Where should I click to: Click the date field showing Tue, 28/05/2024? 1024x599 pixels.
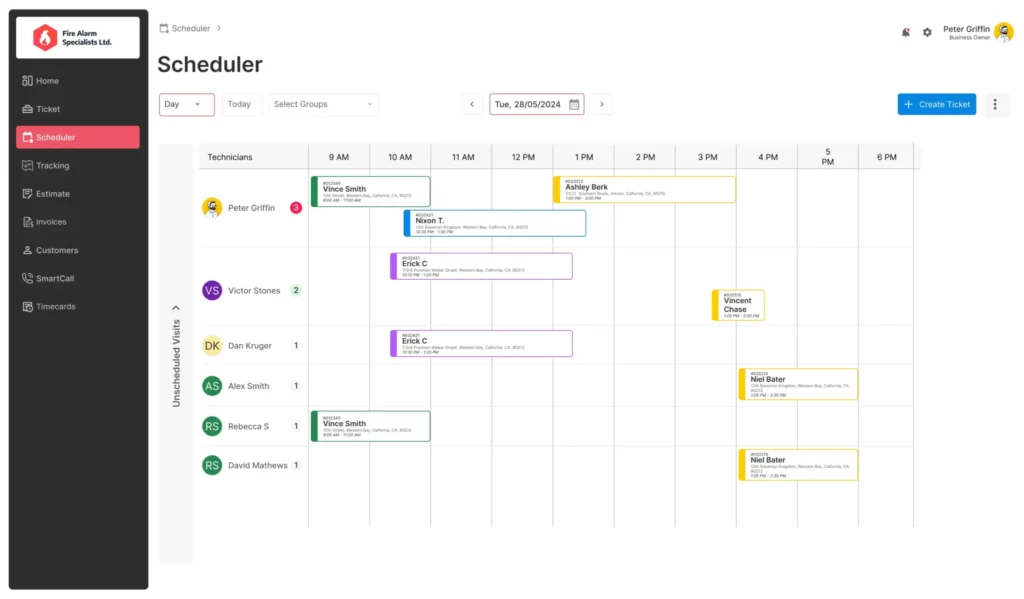527,104
